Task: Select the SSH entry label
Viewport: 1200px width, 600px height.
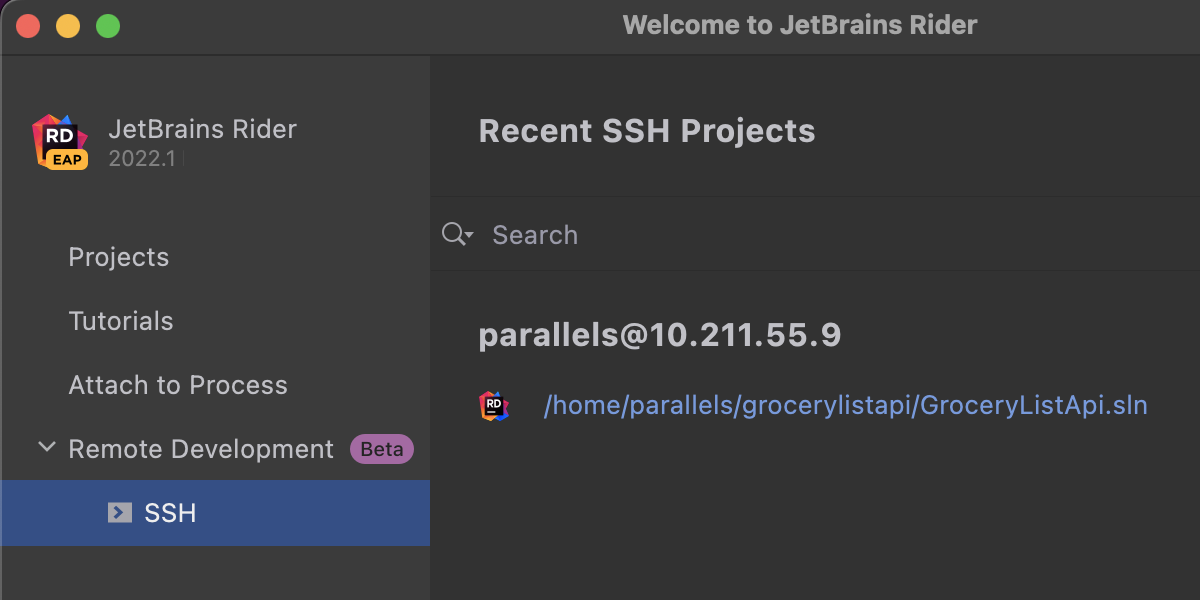Action: pyautogui.click(x=170, y=513)
